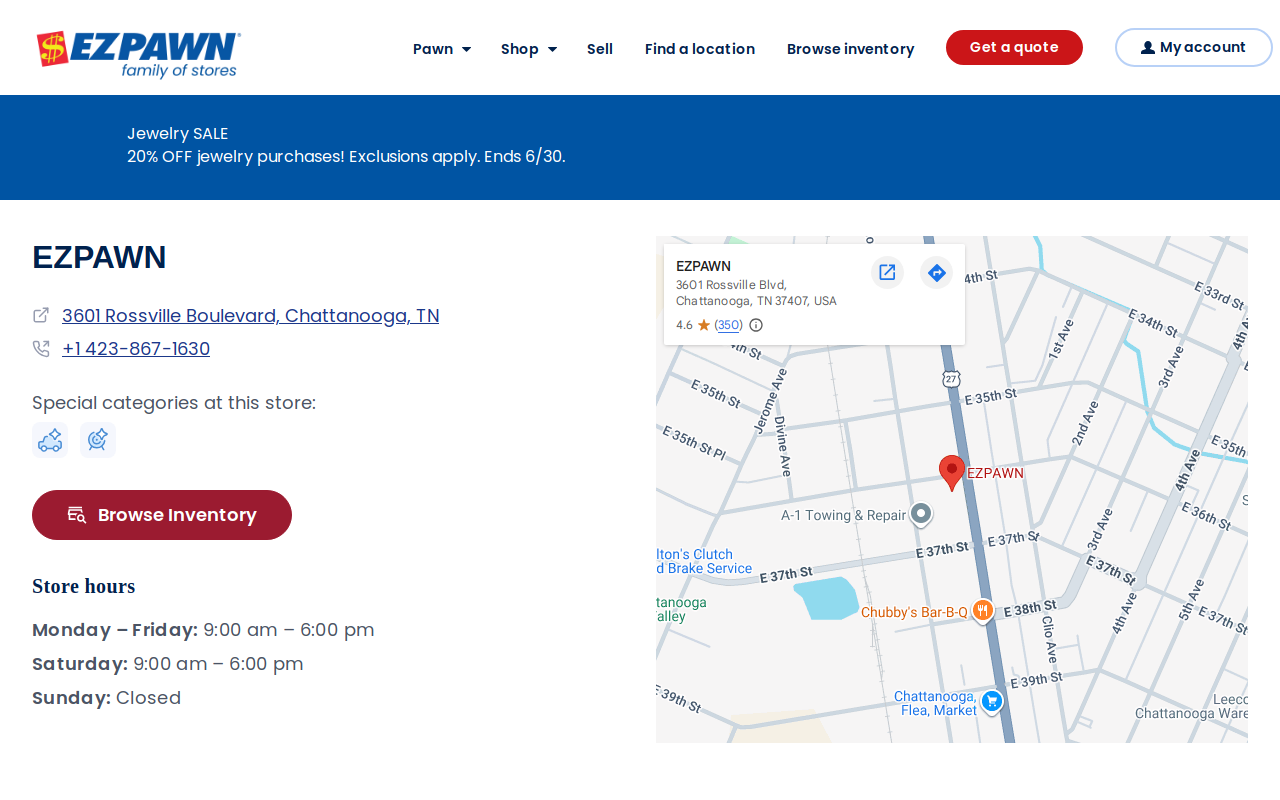Open the larger map view icon
The image size is (1280, 800).
pyautogui.click(x=887, y=272)
